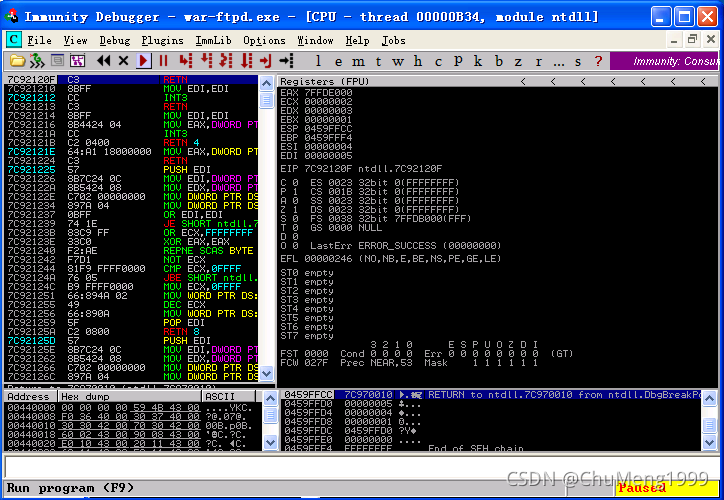Click the Open file folder icon
This screenshot has width=724, height=500.
click(17, 60)
